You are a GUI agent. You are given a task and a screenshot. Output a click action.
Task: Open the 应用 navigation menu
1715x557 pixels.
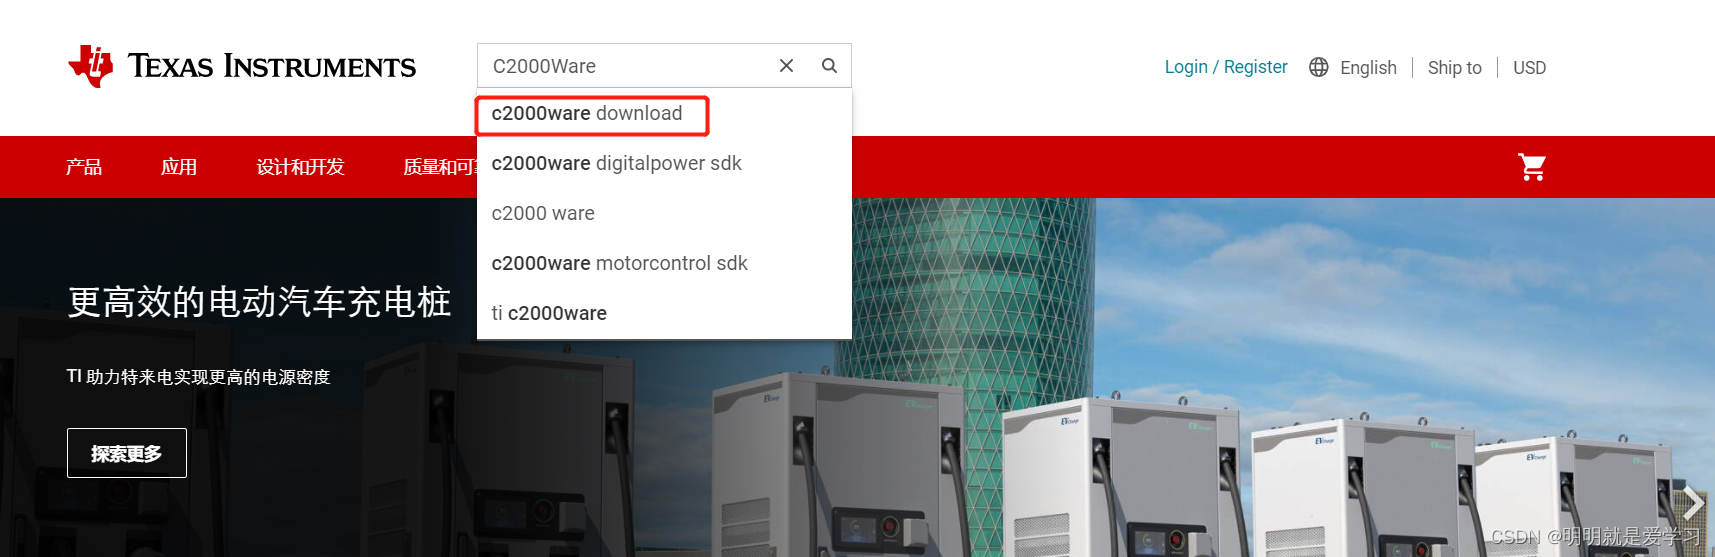(179, 167)
